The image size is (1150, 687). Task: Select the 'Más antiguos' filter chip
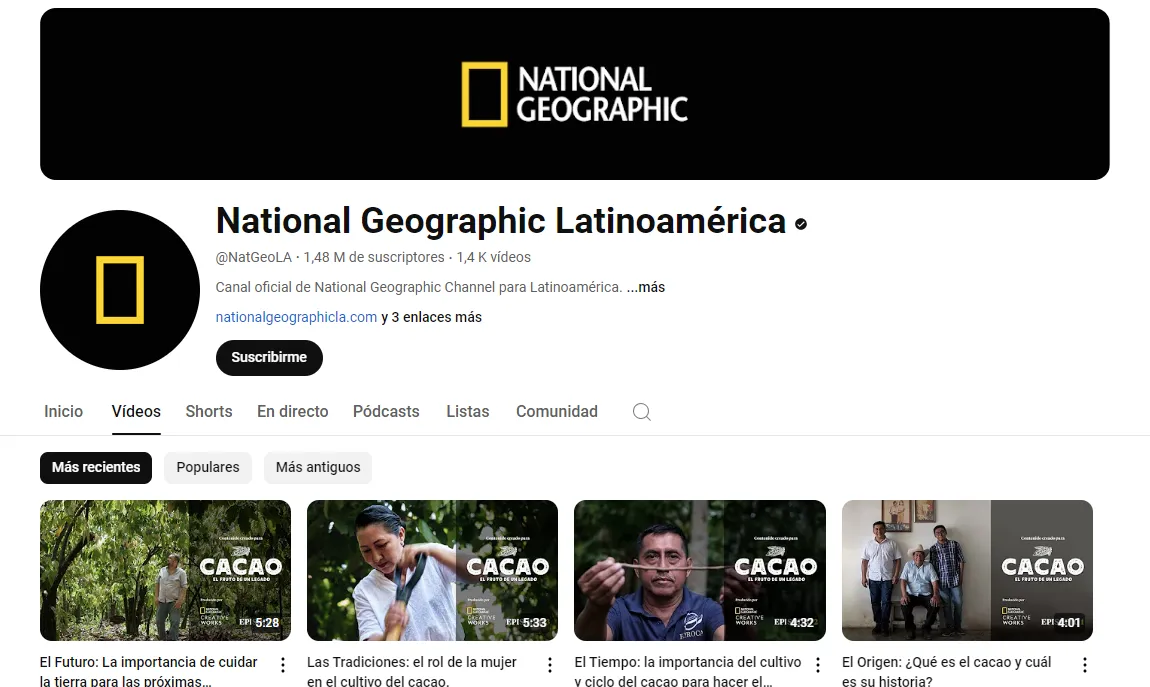point(318,467)
